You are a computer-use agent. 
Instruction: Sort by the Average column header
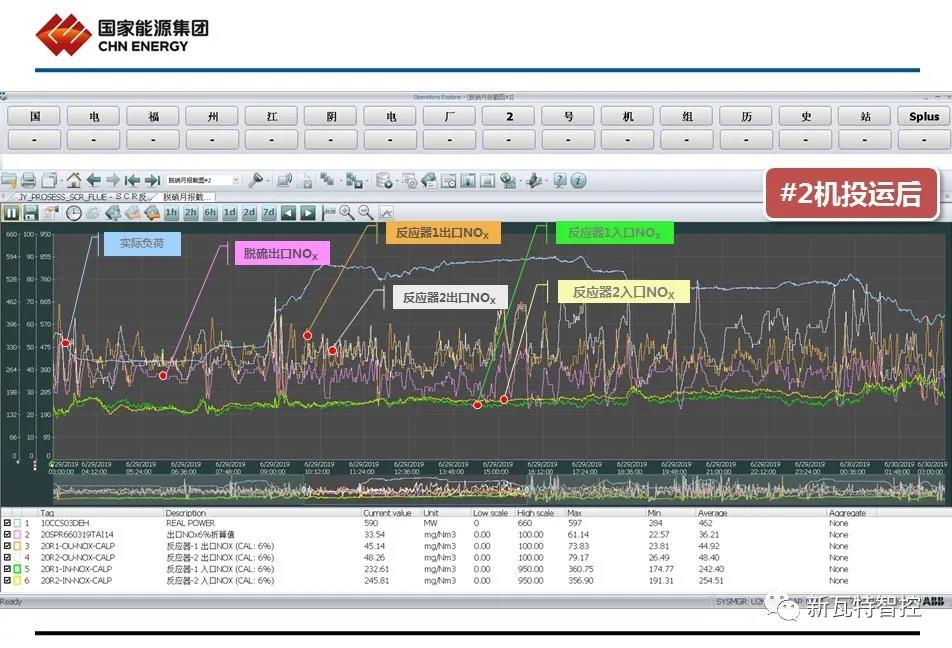click(712, 513)
